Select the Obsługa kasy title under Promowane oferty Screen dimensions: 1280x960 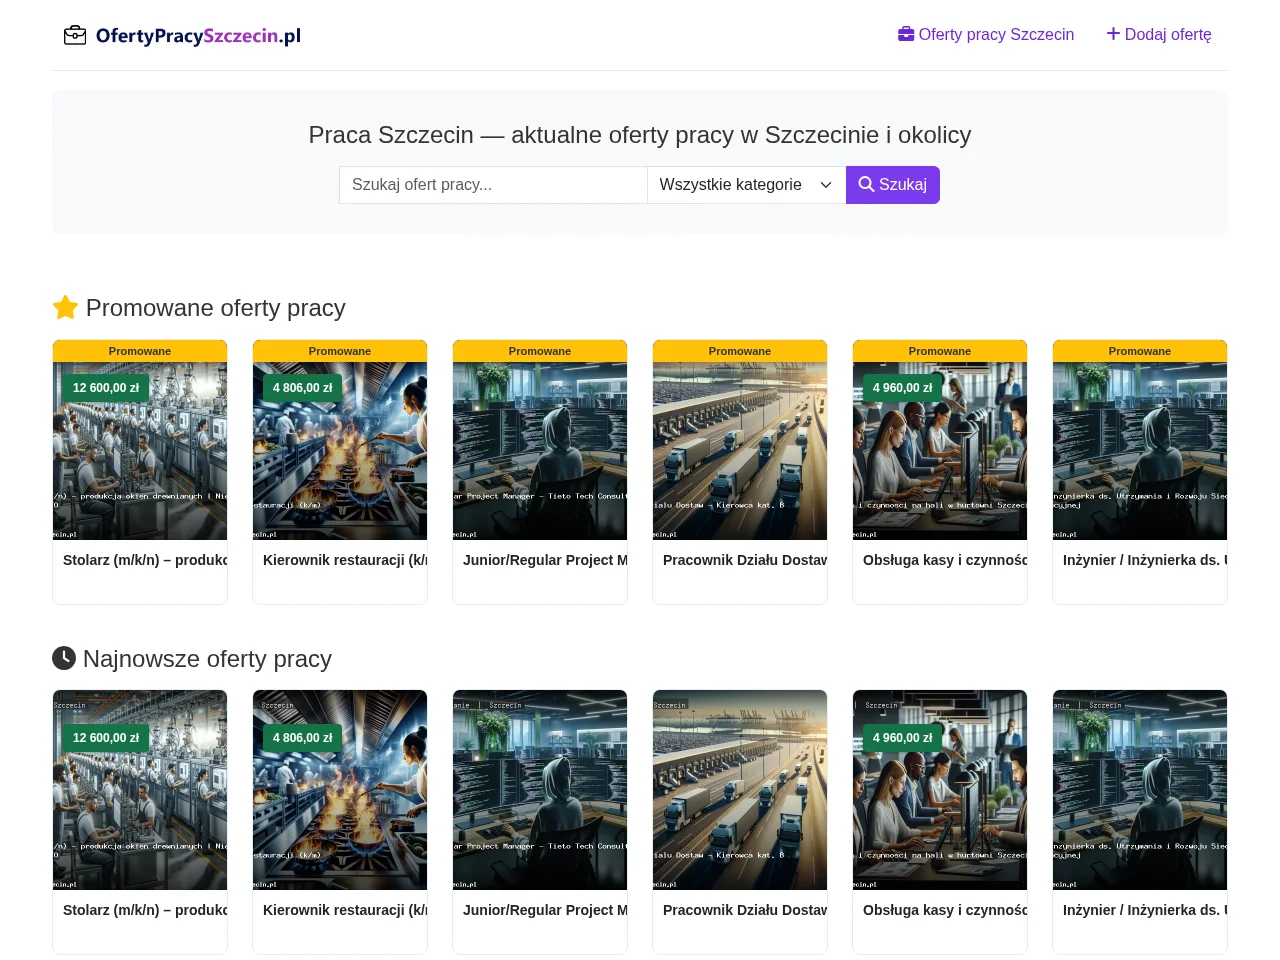tap(945, 560)
